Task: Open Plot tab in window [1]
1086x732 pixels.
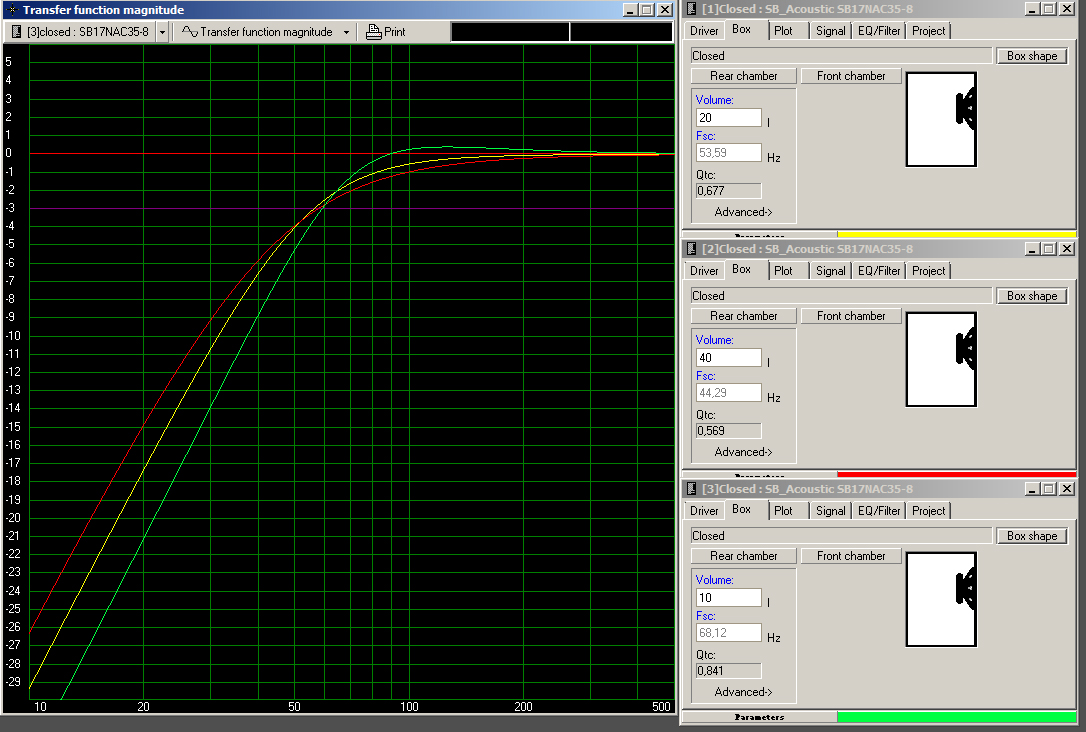Action: (x=783, y=30)
